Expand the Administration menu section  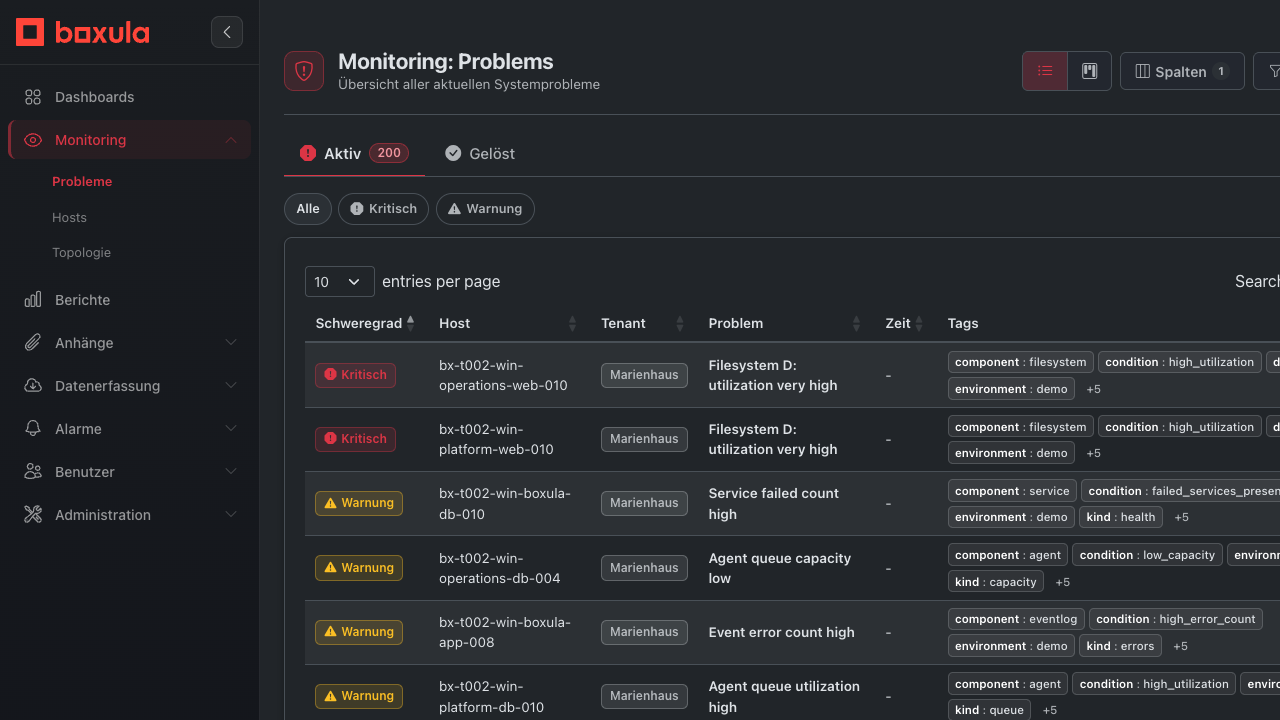tap(231, 515)
